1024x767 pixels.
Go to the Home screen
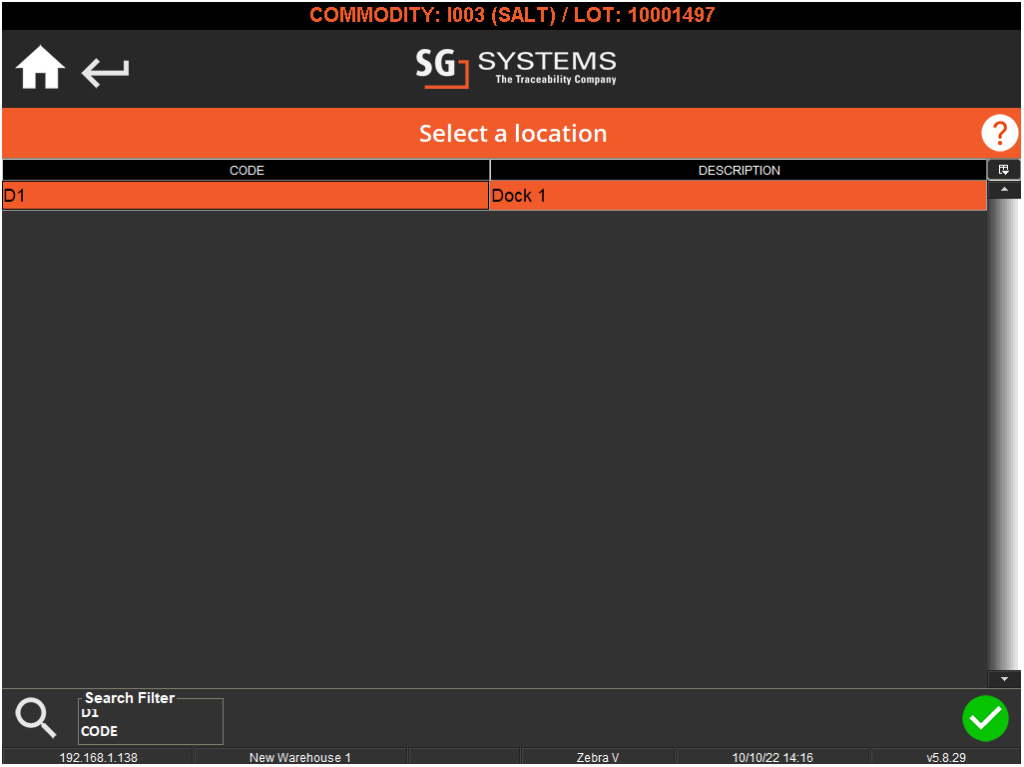tap(39, 67)
